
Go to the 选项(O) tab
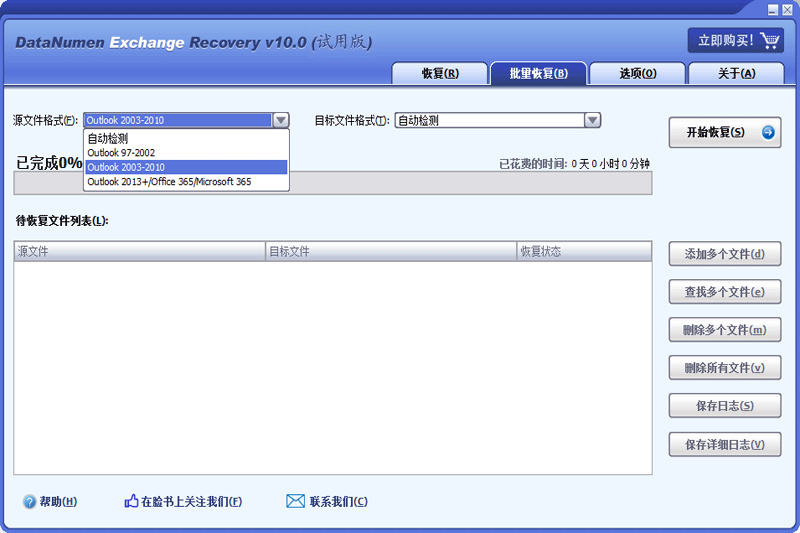pos(637,73)
